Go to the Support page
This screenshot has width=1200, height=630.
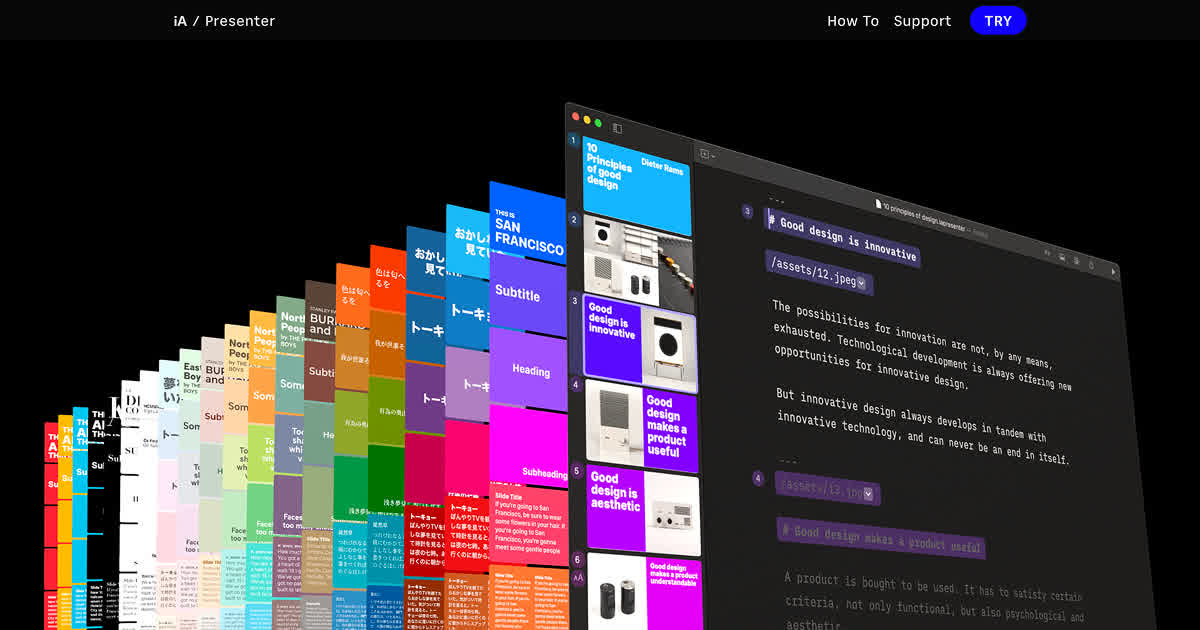click(922, 21)
